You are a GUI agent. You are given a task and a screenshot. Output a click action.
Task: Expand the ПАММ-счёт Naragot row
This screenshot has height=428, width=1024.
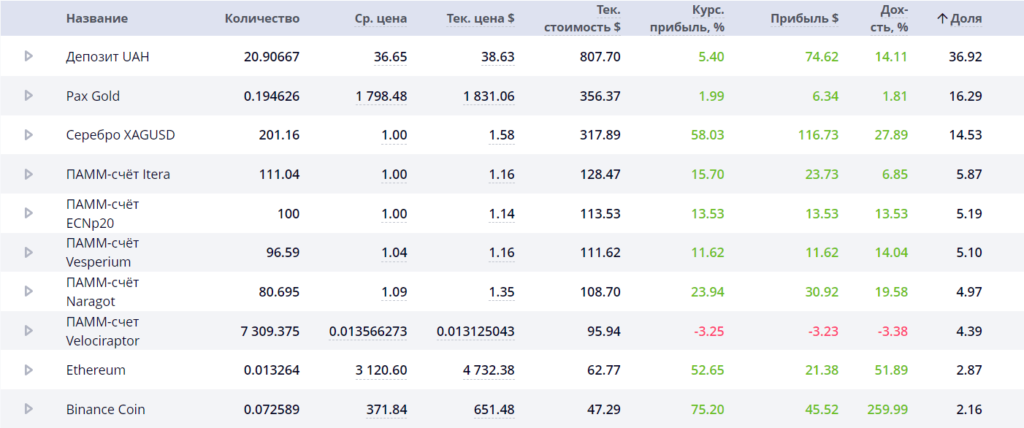[x=29, y=291]
